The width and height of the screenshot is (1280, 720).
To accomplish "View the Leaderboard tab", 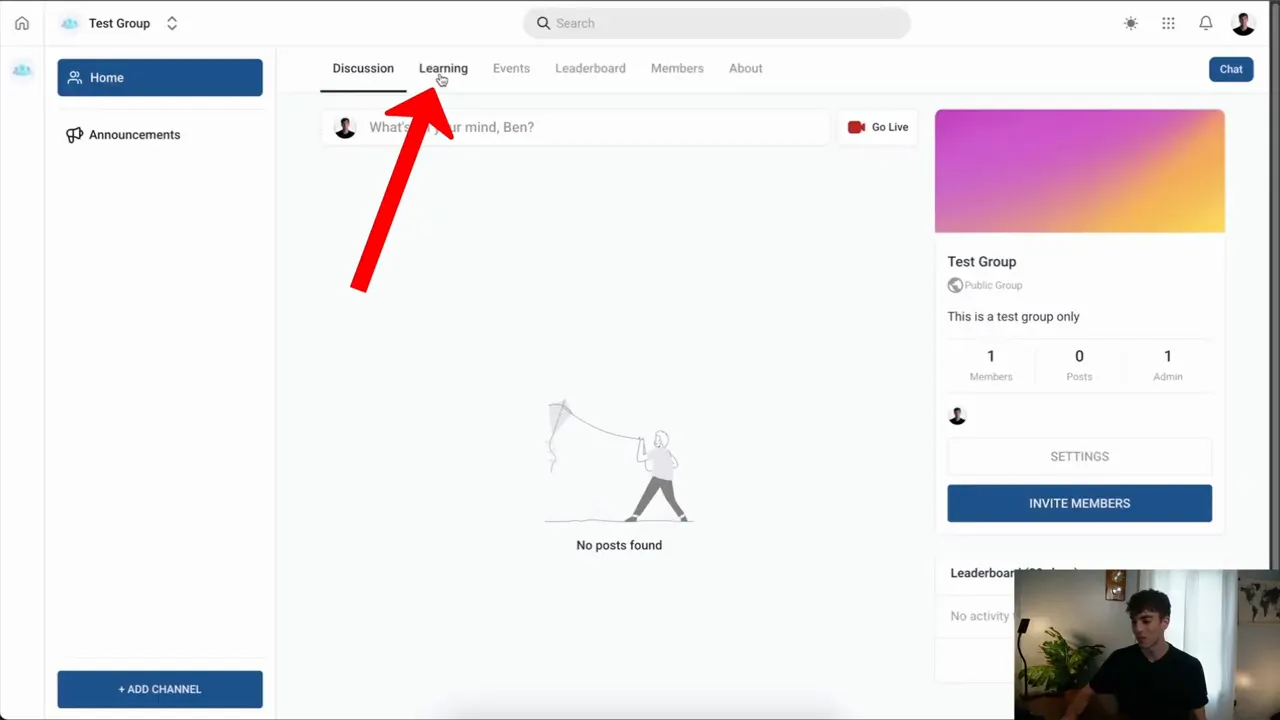I will 590,68.
